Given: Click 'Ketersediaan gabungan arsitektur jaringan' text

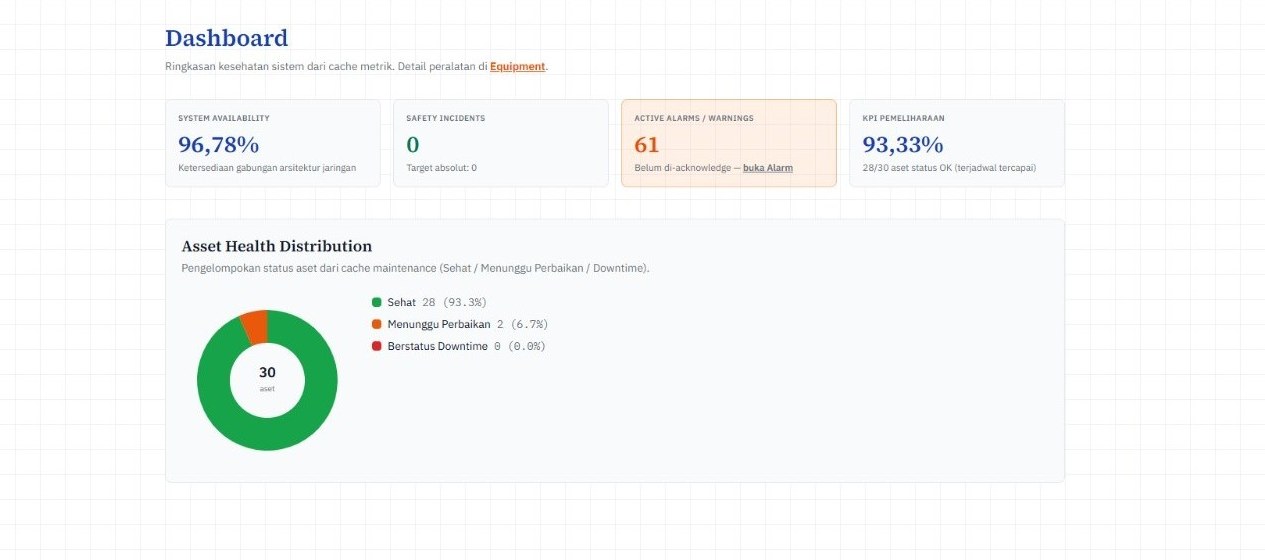Looking at the screenshot, I should [267, 168].
